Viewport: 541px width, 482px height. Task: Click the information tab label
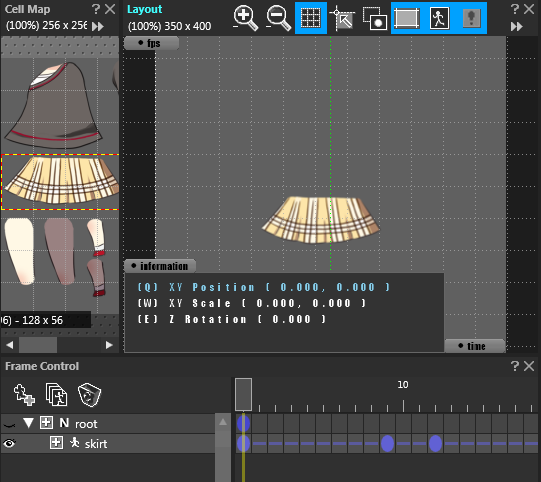pyautogui.click(x=160, y=266)
